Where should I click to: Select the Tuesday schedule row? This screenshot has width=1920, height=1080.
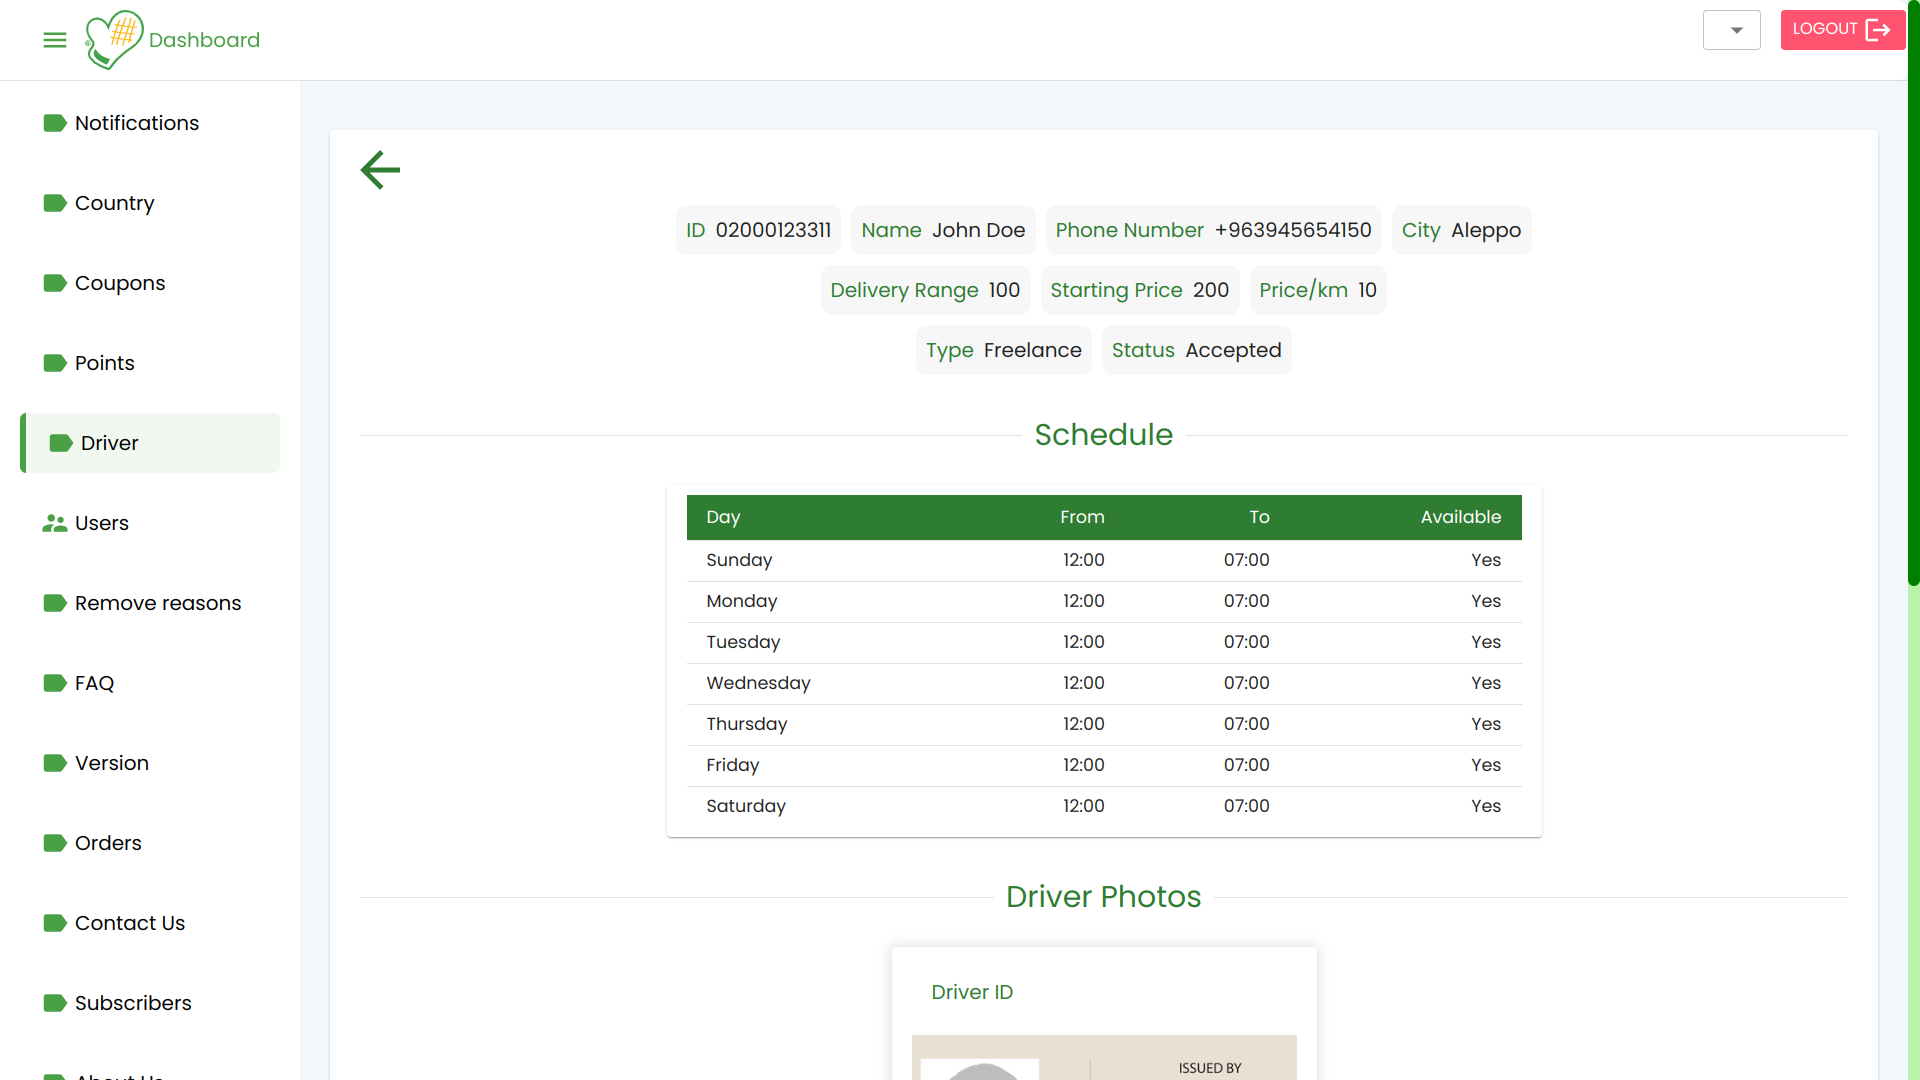[1104, 642]
